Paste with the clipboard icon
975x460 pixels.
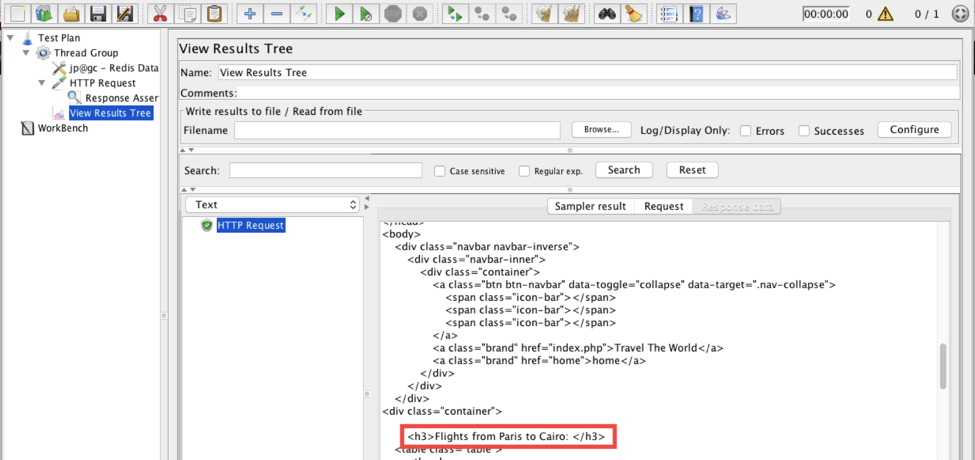click(215, 12)
